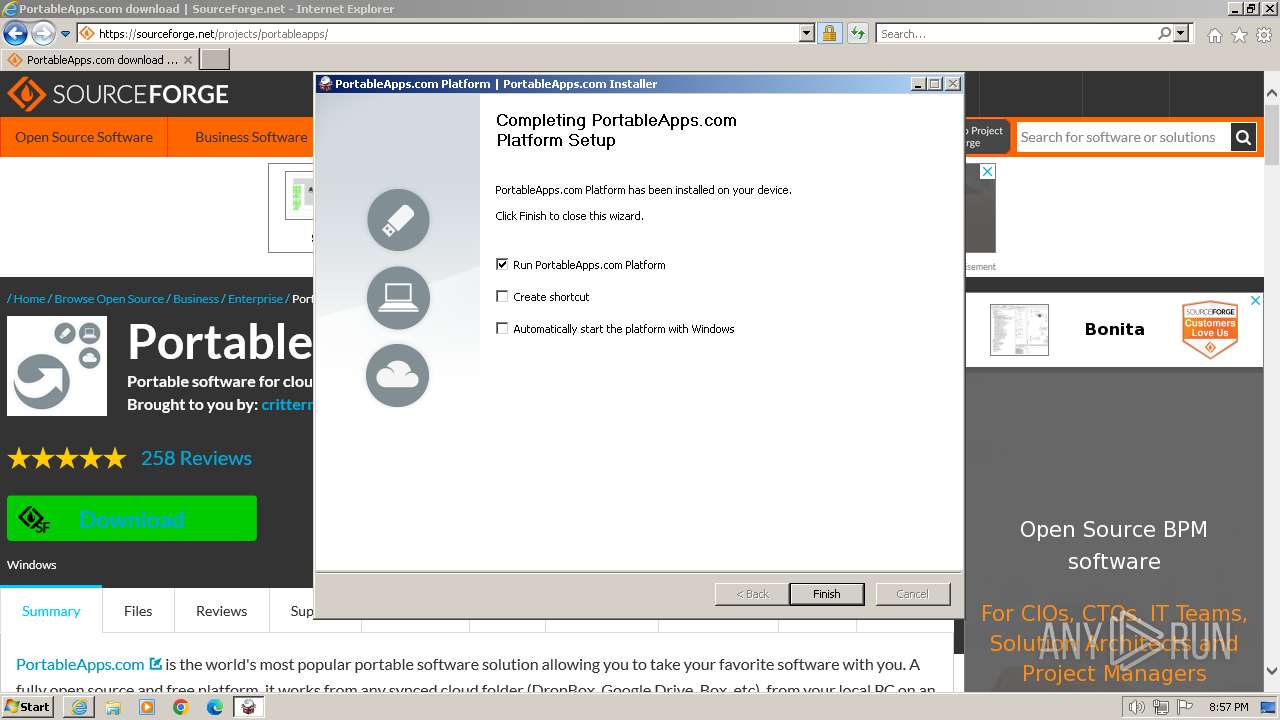The height and width of the screenshot is (720, 1280).
Task: Click the page scrollbar down arrow
Action: 1272,672
